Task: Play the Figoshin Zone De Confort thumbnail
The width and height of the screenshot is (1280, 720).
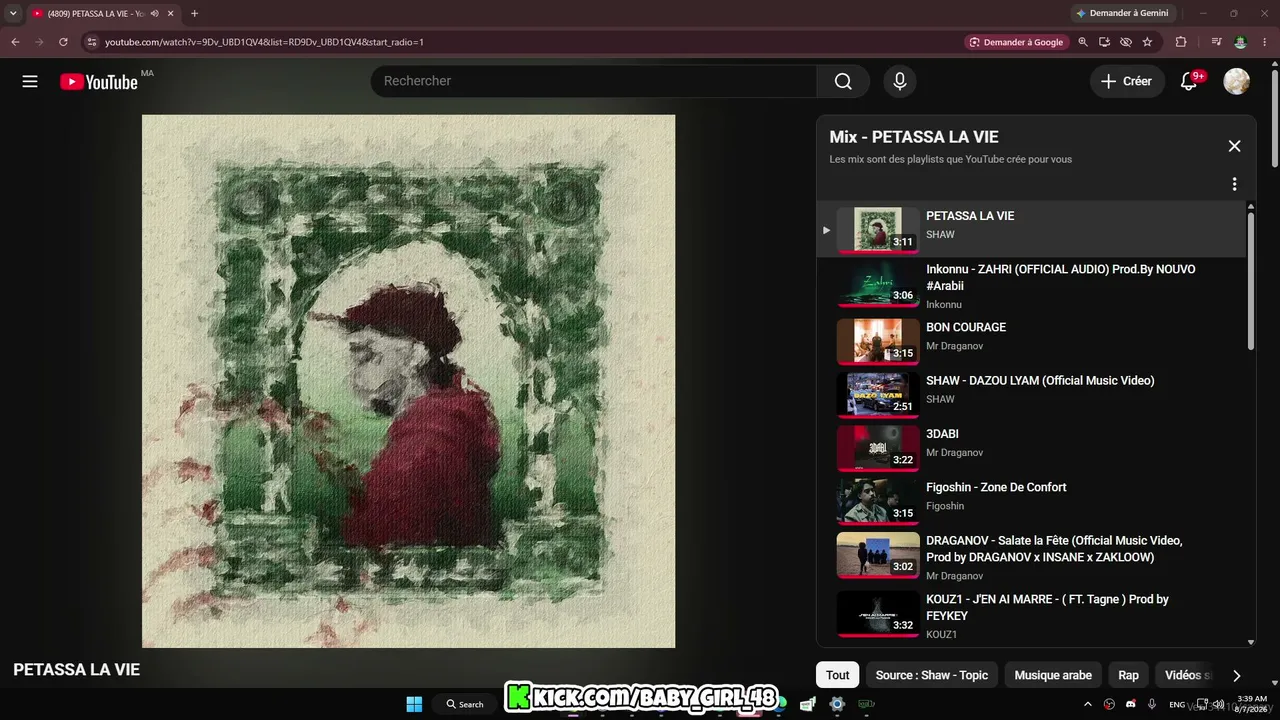Action: coord(878,501)
